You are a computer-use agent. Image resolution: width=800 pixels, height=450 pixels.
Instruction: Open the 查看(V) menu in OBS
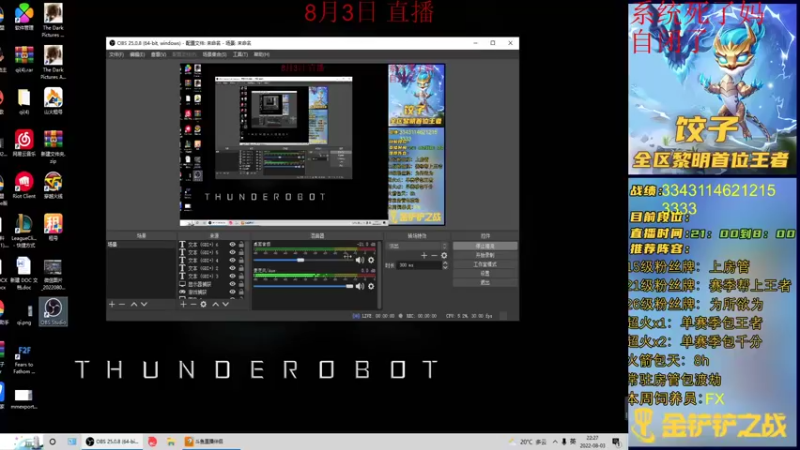(158, 55)
